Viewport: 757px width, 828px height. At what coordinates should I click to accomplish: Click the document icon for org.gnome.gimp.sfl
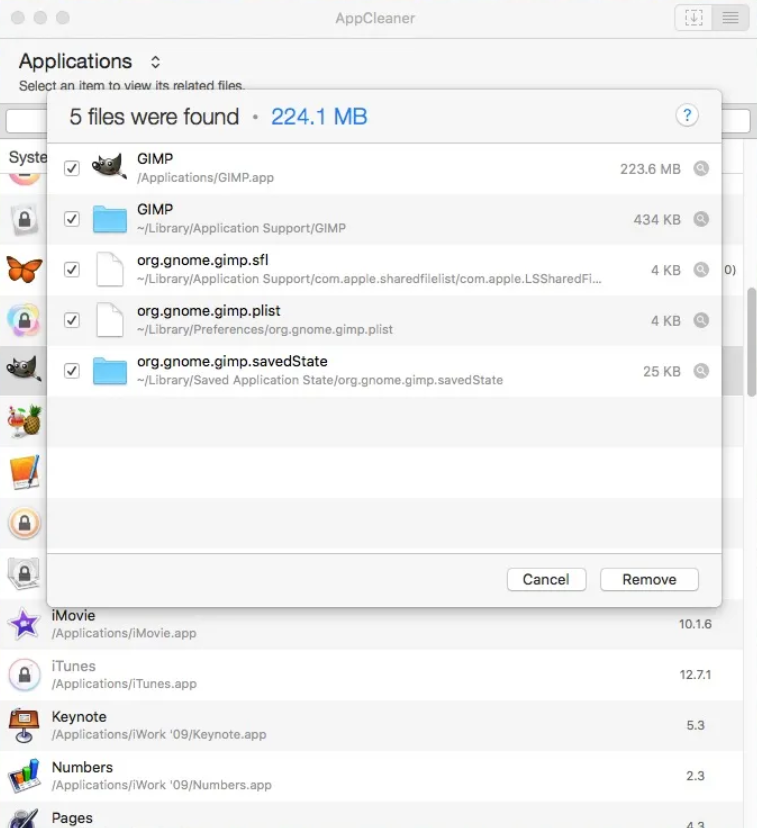(x=110, y=269)
